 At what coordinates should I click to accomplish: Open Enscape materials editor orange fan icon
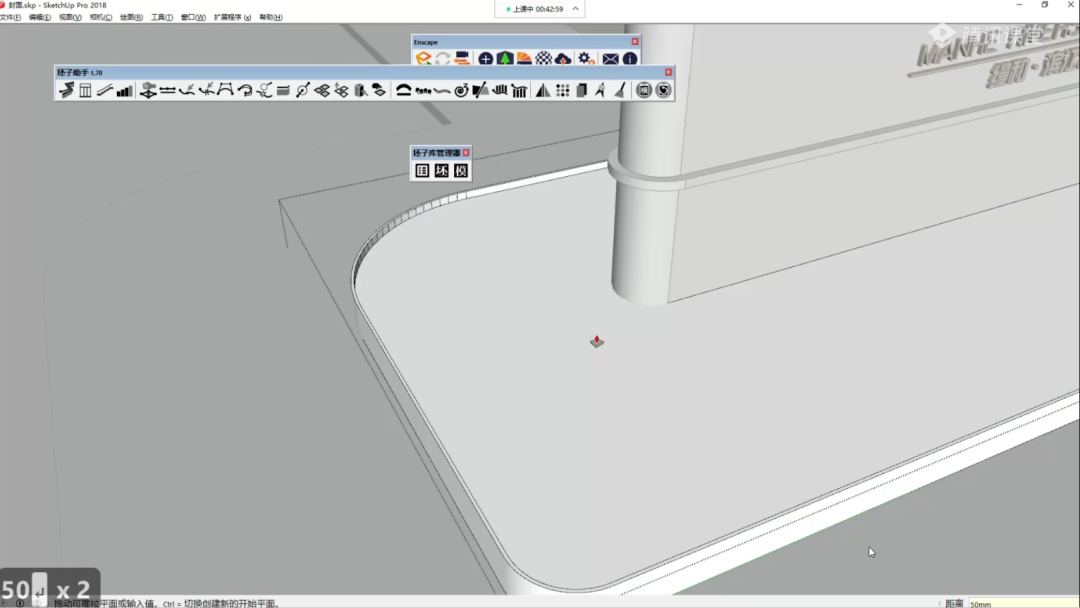[x=524, y=59]
